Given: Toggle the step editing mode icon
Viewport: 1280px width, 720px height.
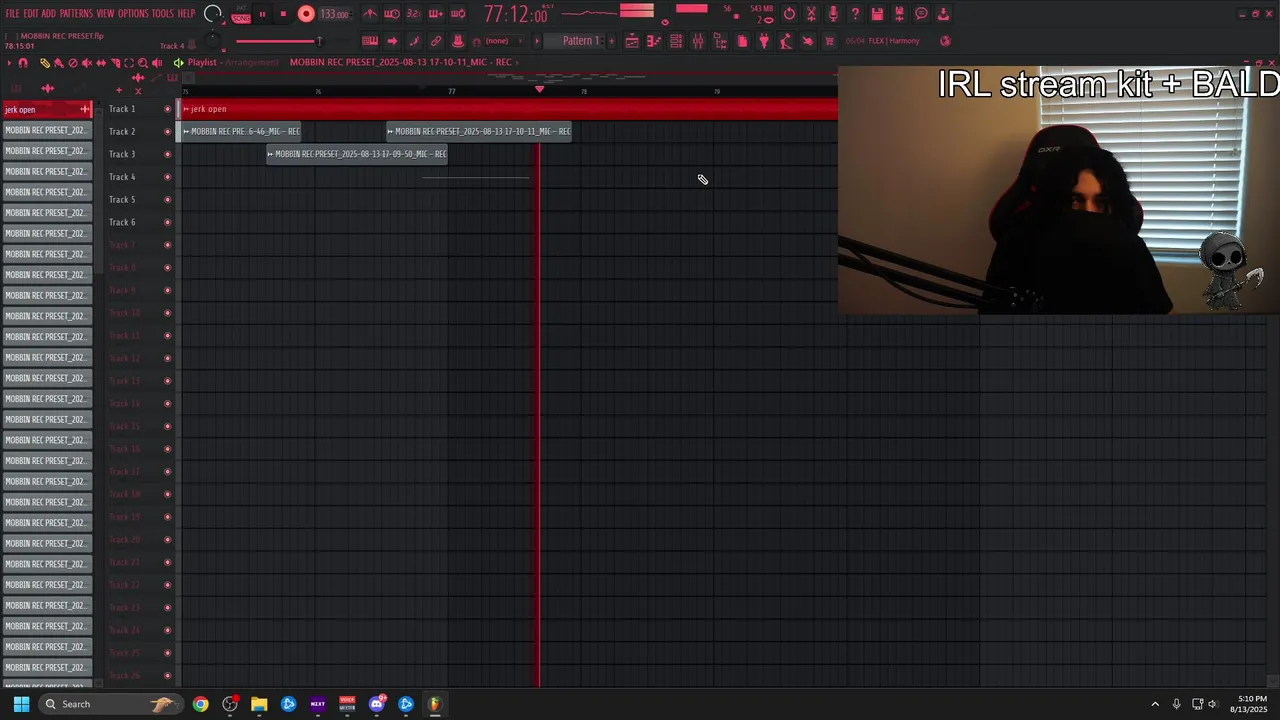Looking at the screenshot, I should pos(436,14).
